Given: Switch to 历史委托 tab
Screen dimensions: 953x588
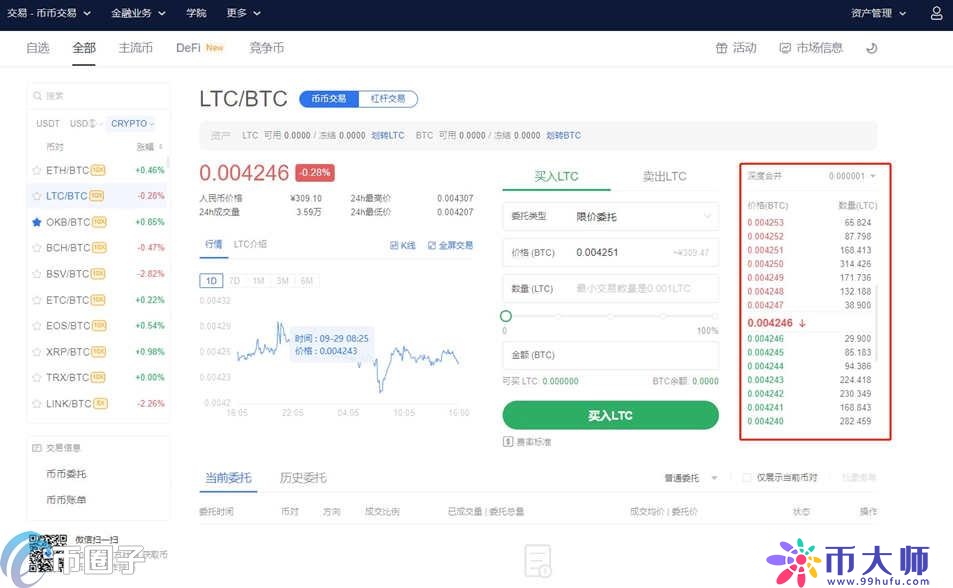Looking at the screenshot, I should tap(303, 478).
